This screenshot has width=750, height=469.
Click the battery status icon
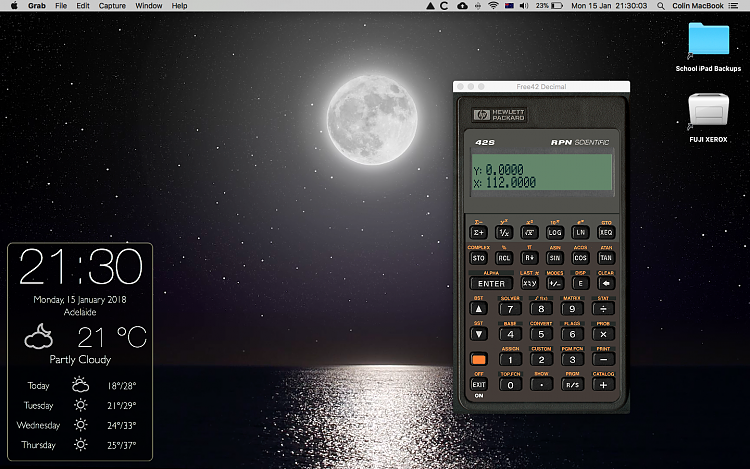pos(557,6)
